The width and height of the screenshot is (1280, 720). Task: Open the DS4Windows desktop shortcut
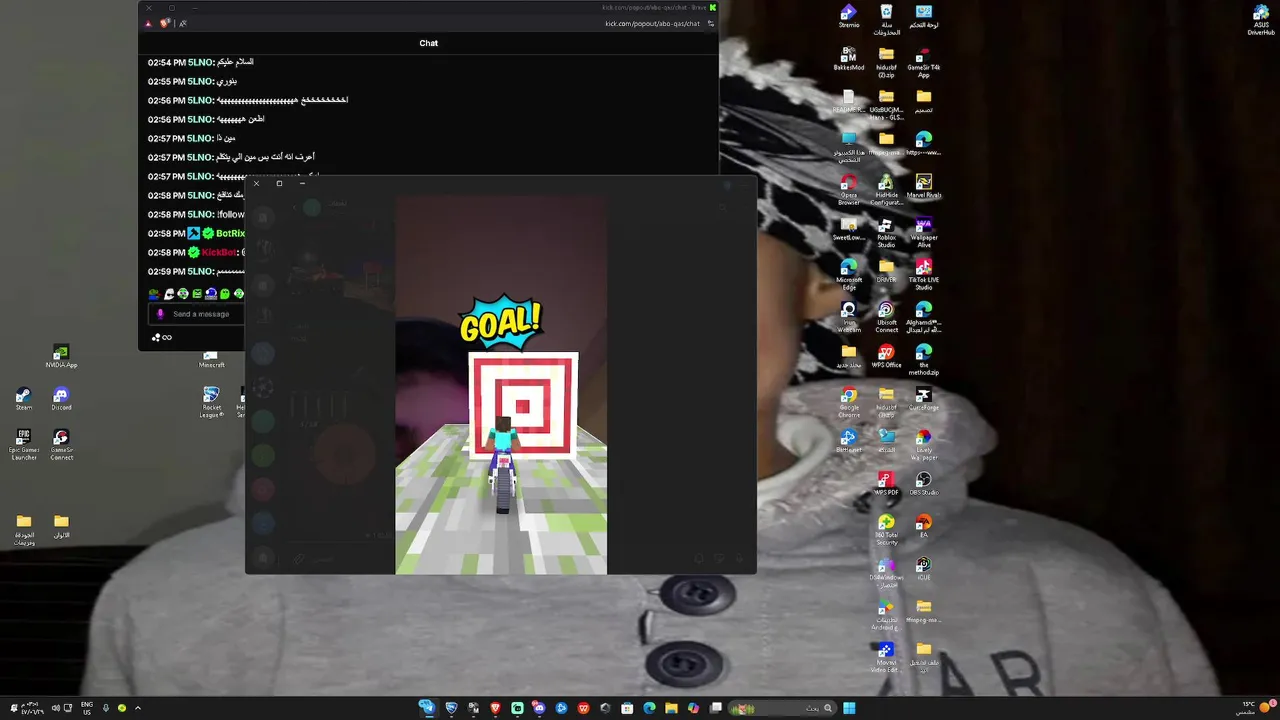886,573
